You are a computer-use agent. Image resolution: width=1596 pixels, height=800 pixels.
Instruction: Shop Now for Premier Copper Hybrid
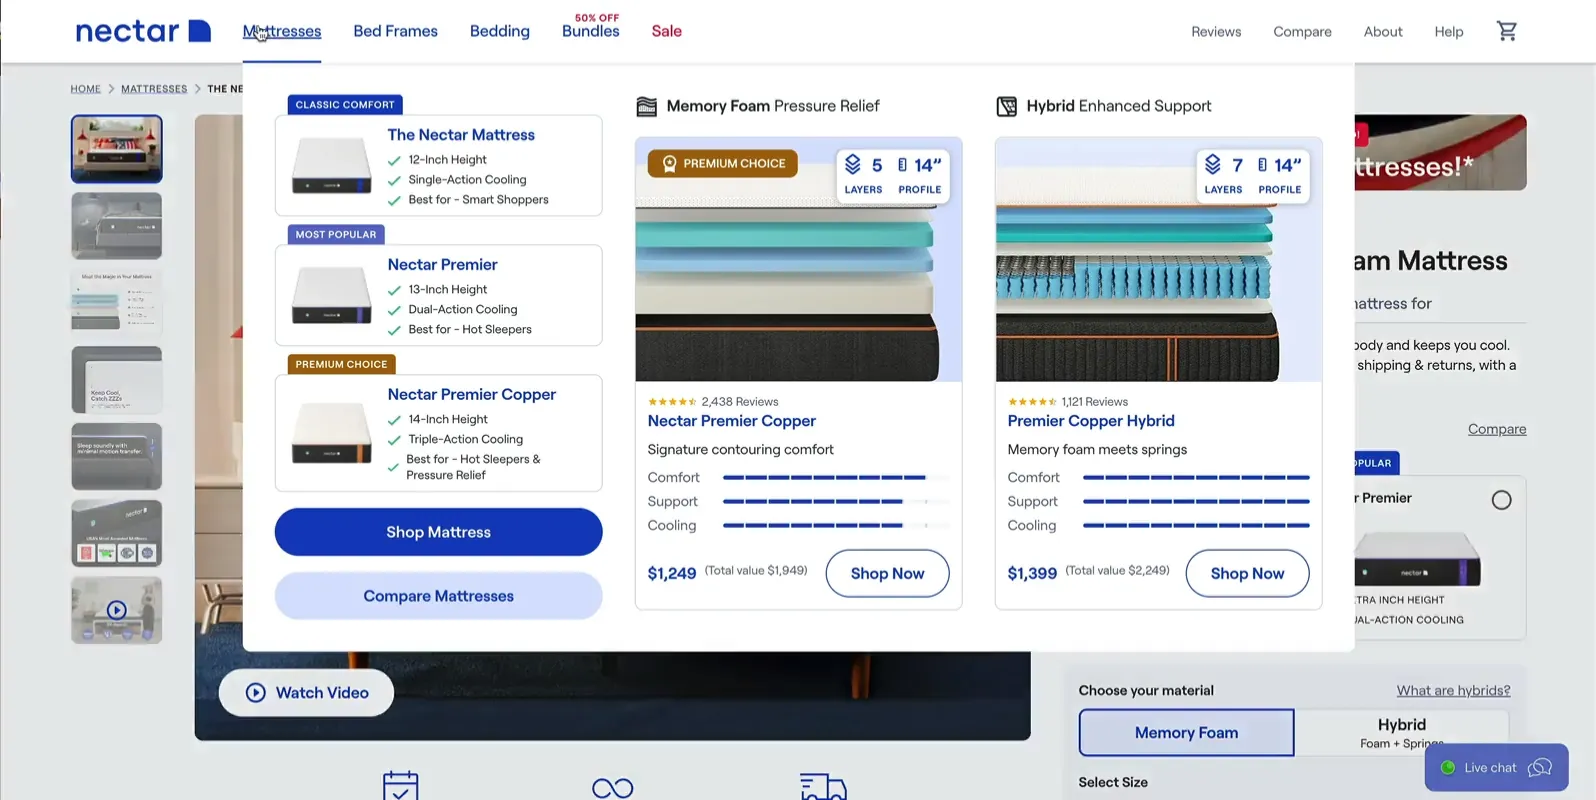pyautogui.click(x=1247, y=573)
